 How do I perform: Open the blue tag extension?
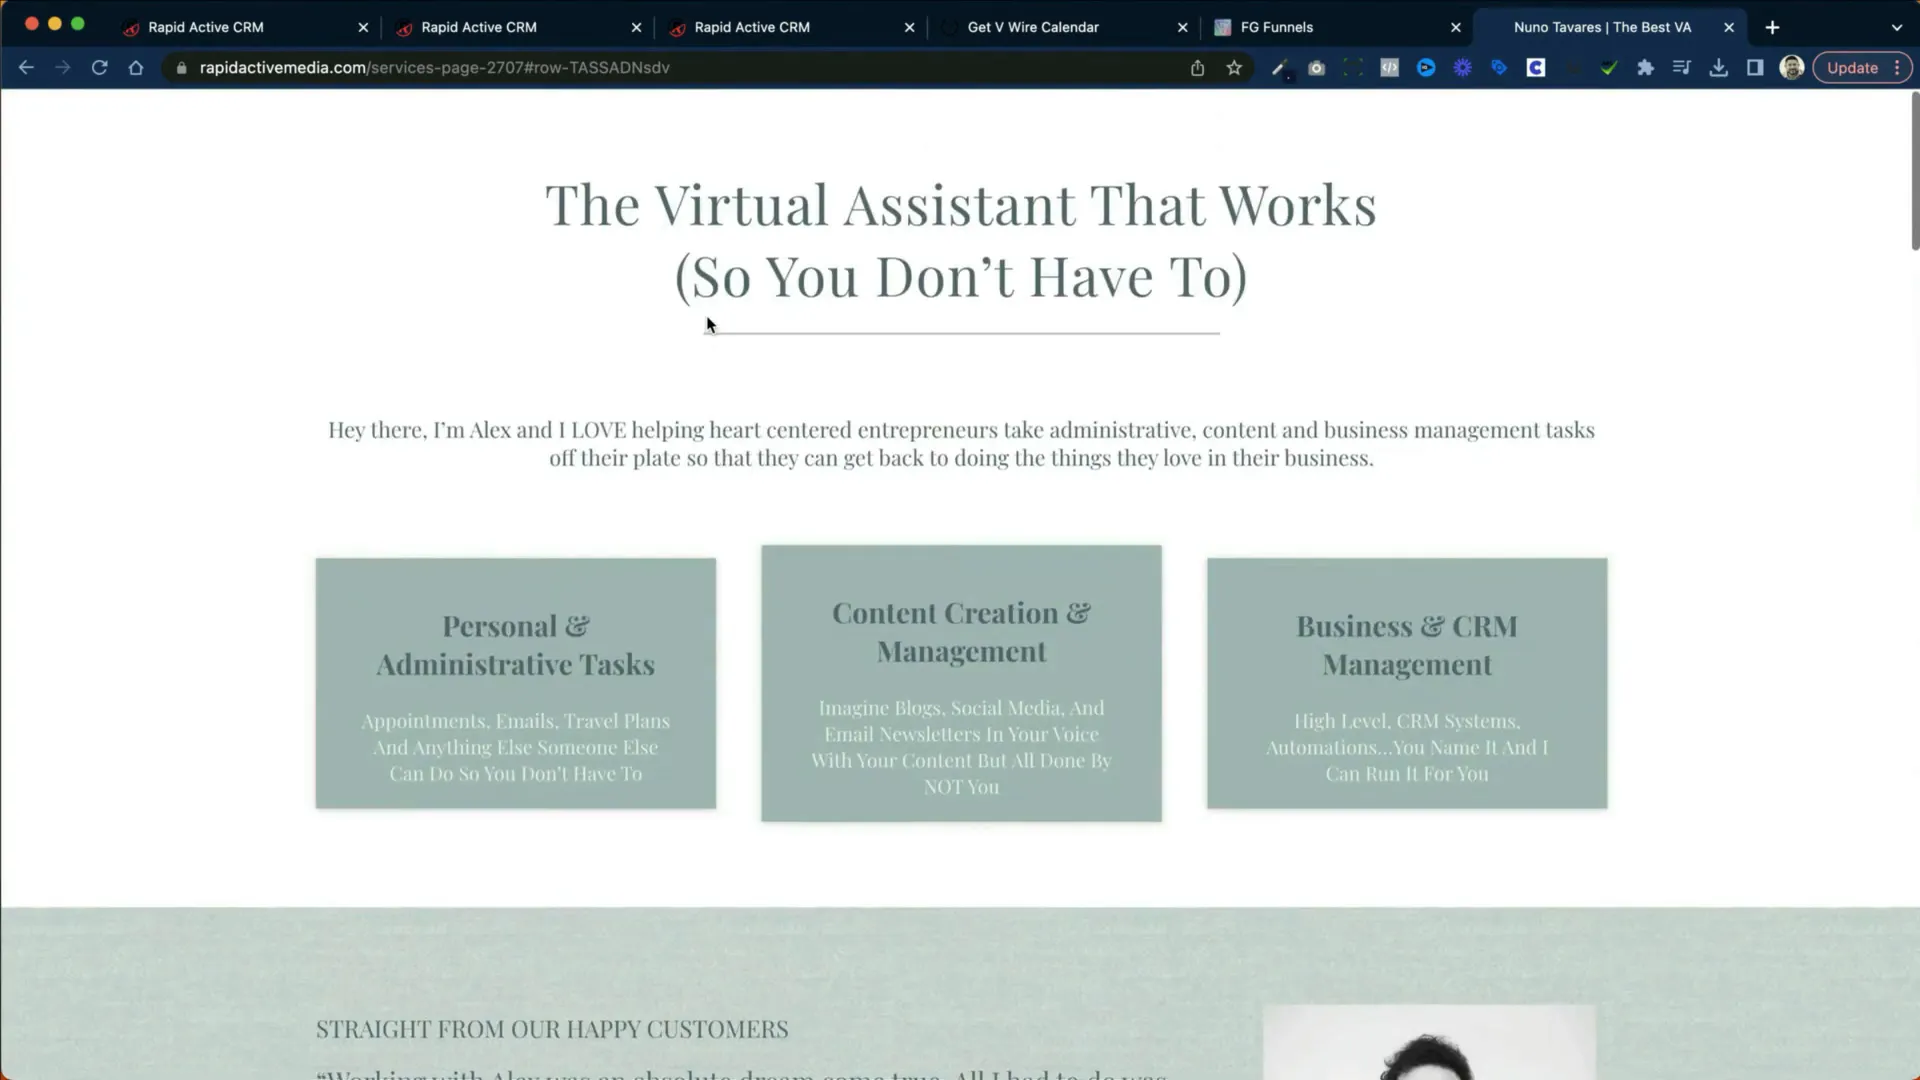(x=1499, y=68)
